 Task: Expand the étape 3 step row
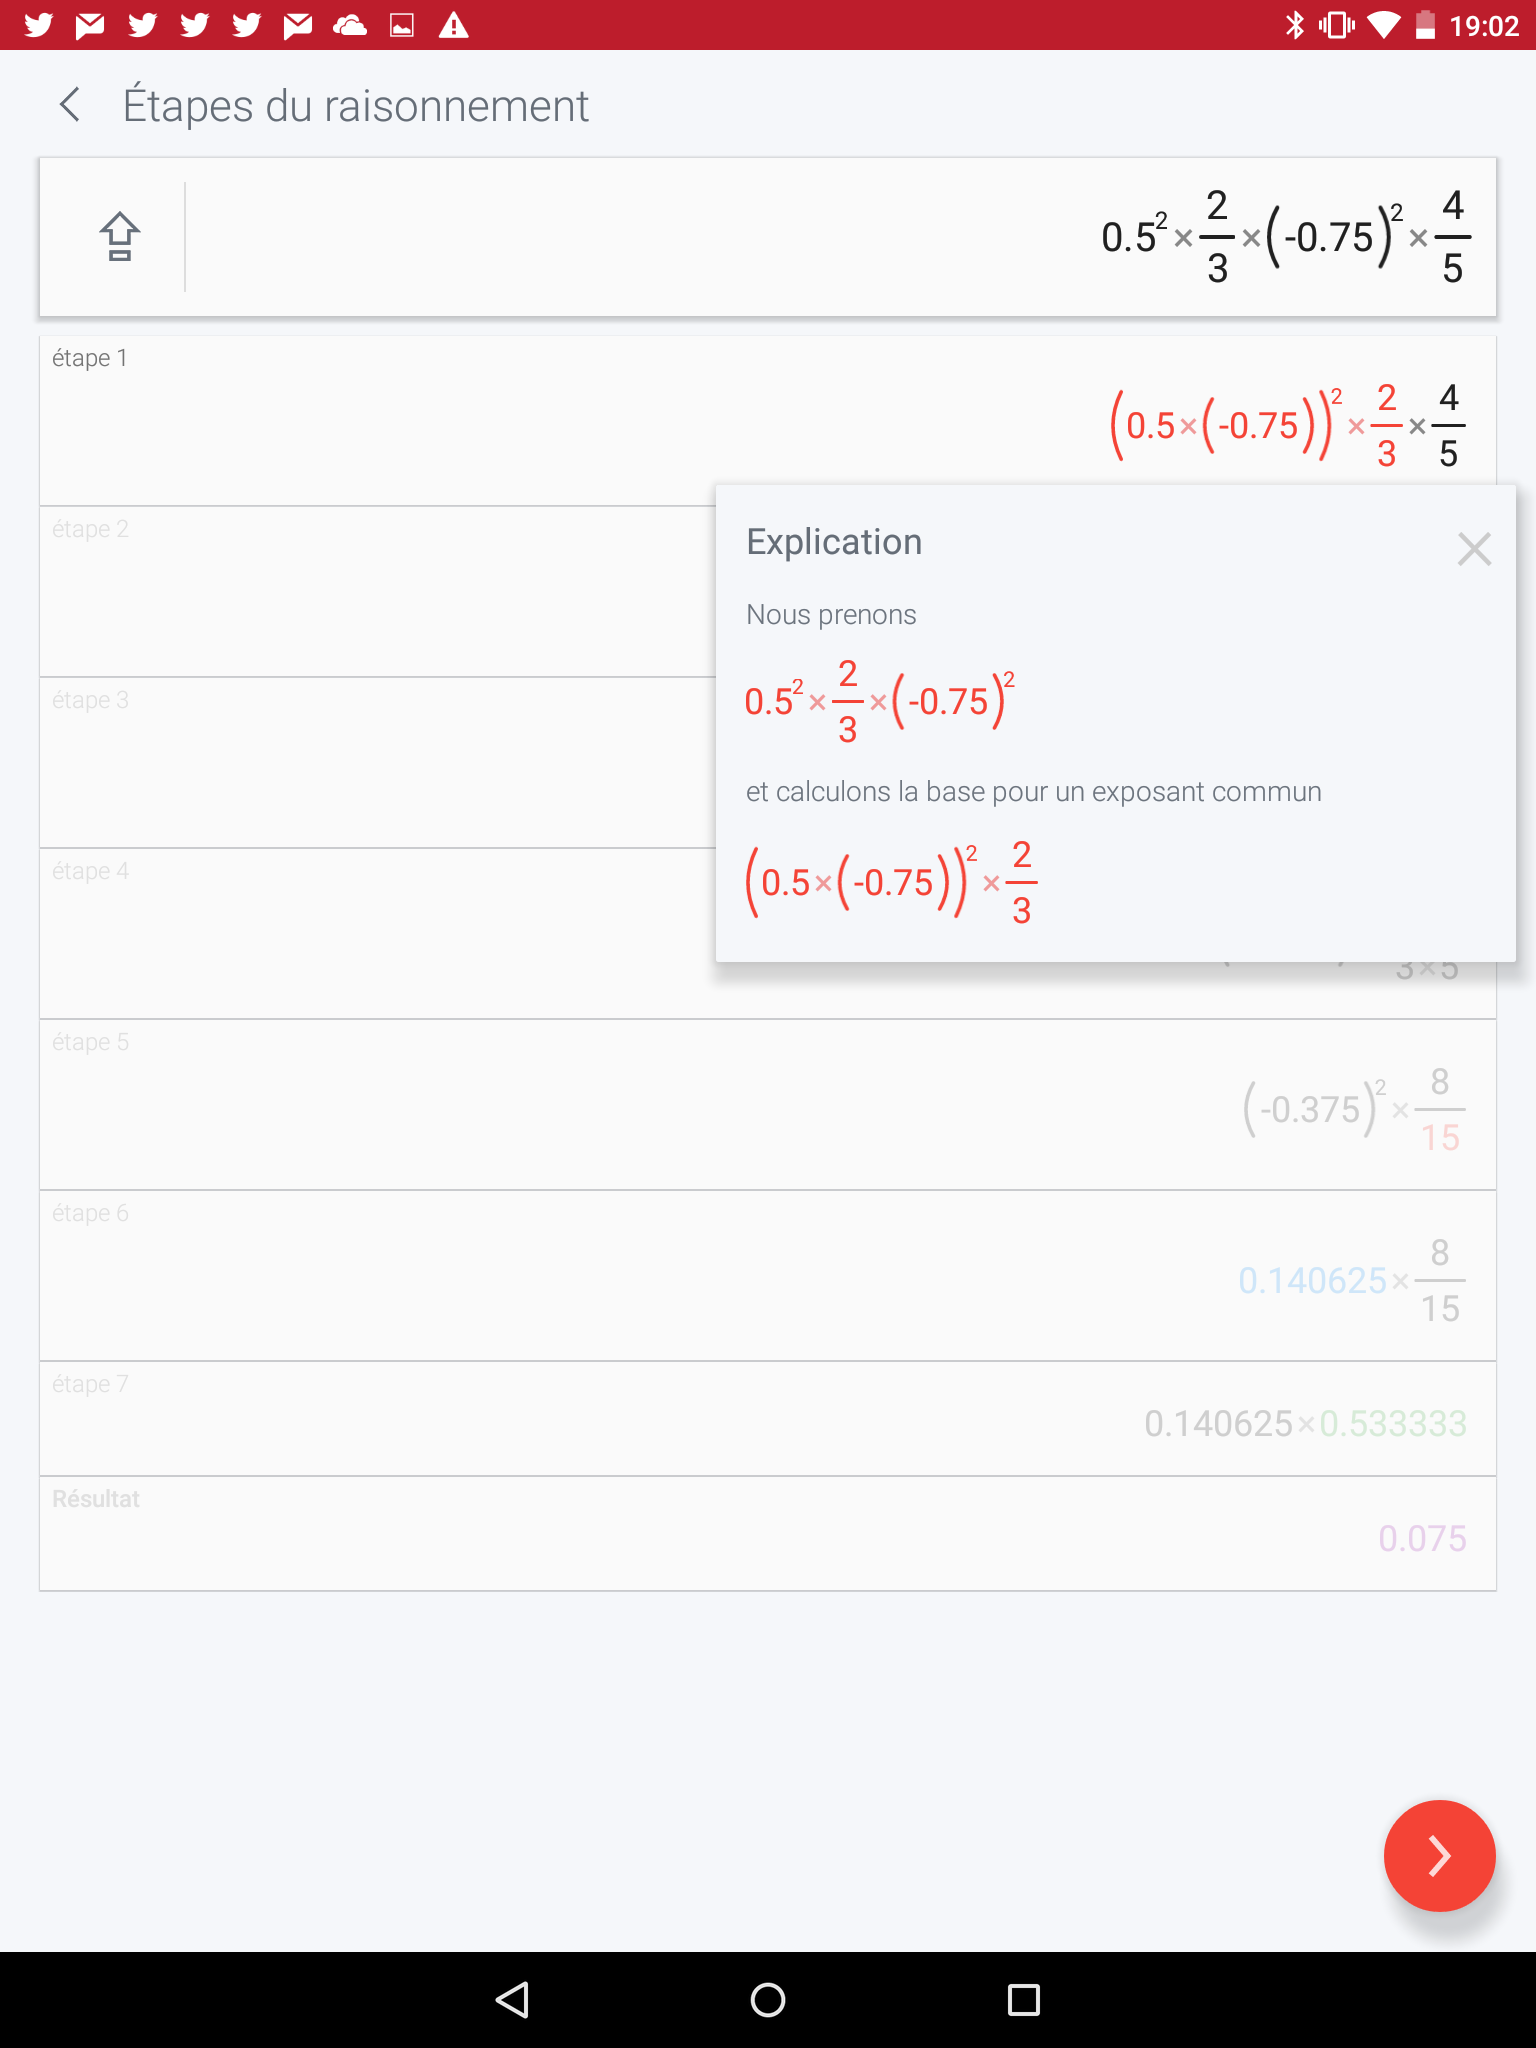click(x=378, y=763)
